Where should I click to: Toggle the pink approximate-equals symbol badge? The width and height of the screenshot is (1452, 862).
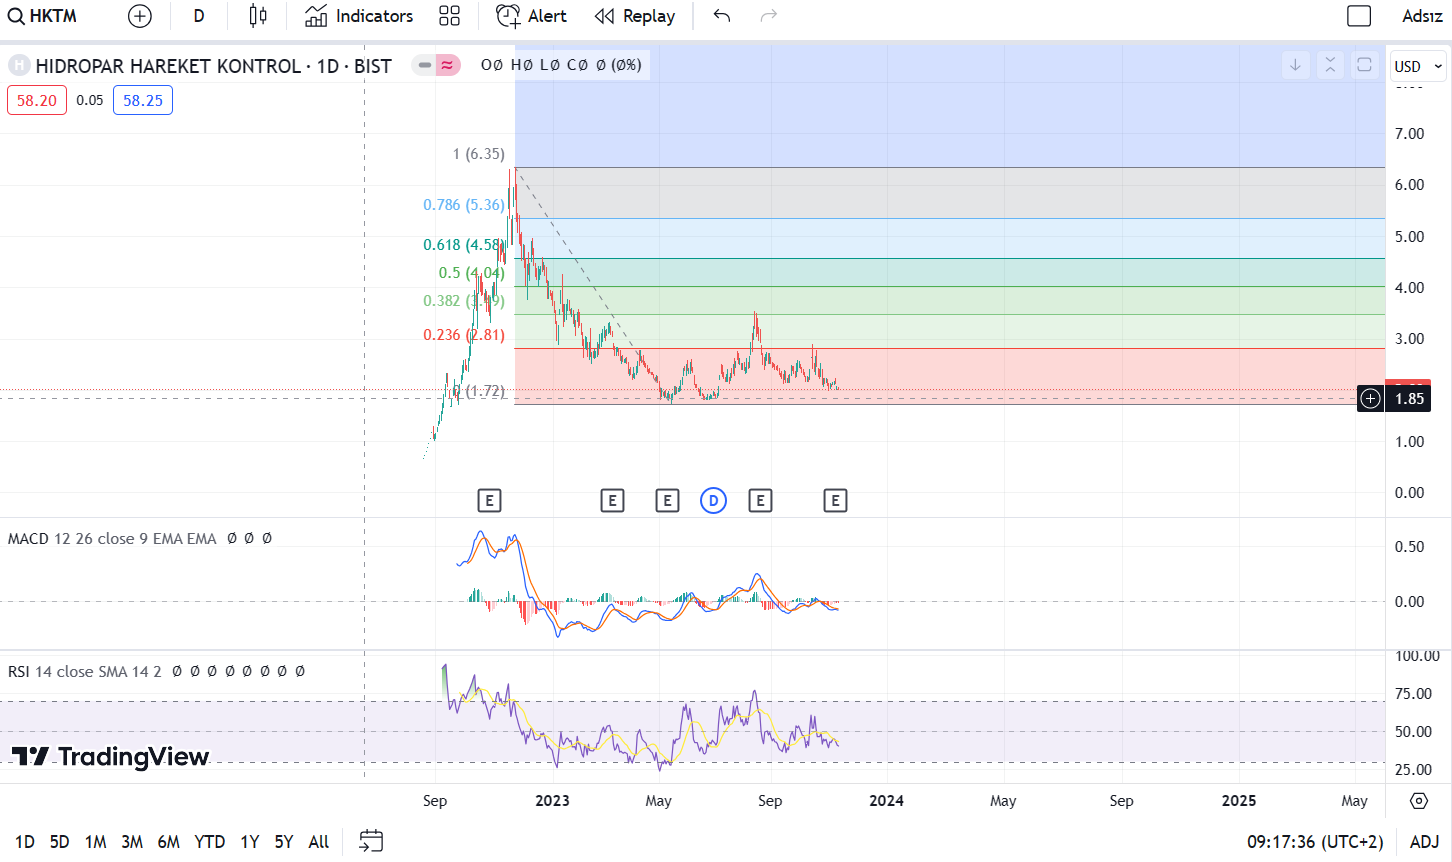click(x=447, y=65)
